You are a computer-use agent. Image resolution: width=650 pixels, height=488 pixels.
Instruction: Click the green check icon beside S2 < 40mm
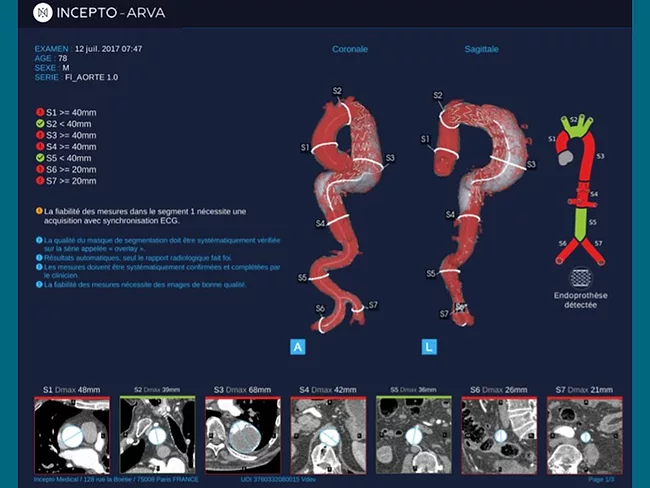click(38, 123)
